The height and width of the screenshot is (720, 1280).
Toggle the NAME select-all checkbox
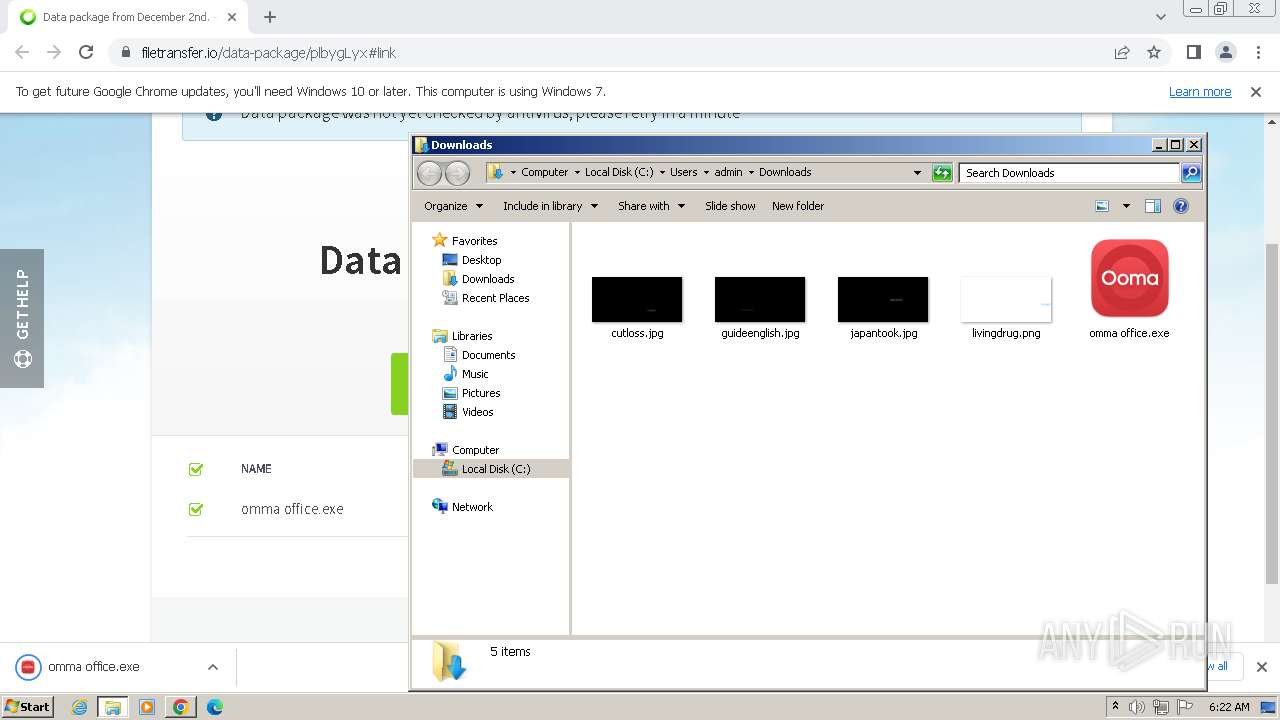pyautogui.click(x=196, y=469)
